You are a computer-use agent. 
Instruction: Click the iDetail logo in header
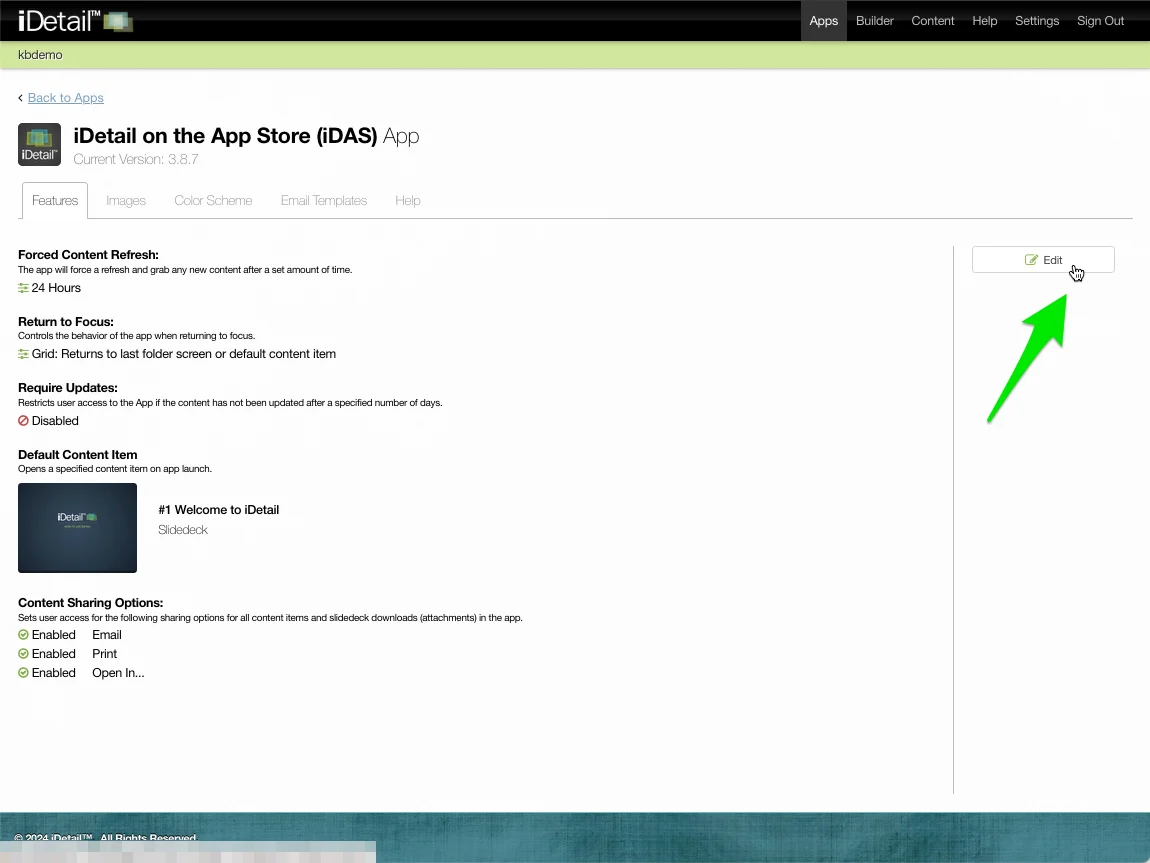[x=75, y=21]
